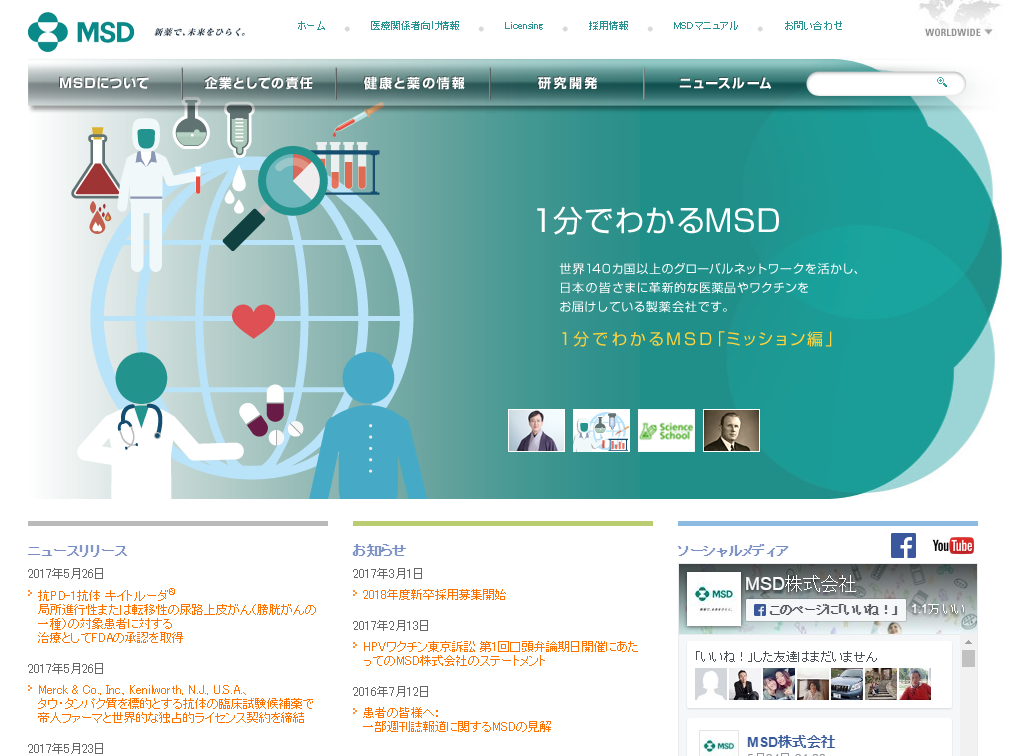
Task: Select the man in kimono banner thumbnail
Action: pyautogui.click(x=536, y=430)
